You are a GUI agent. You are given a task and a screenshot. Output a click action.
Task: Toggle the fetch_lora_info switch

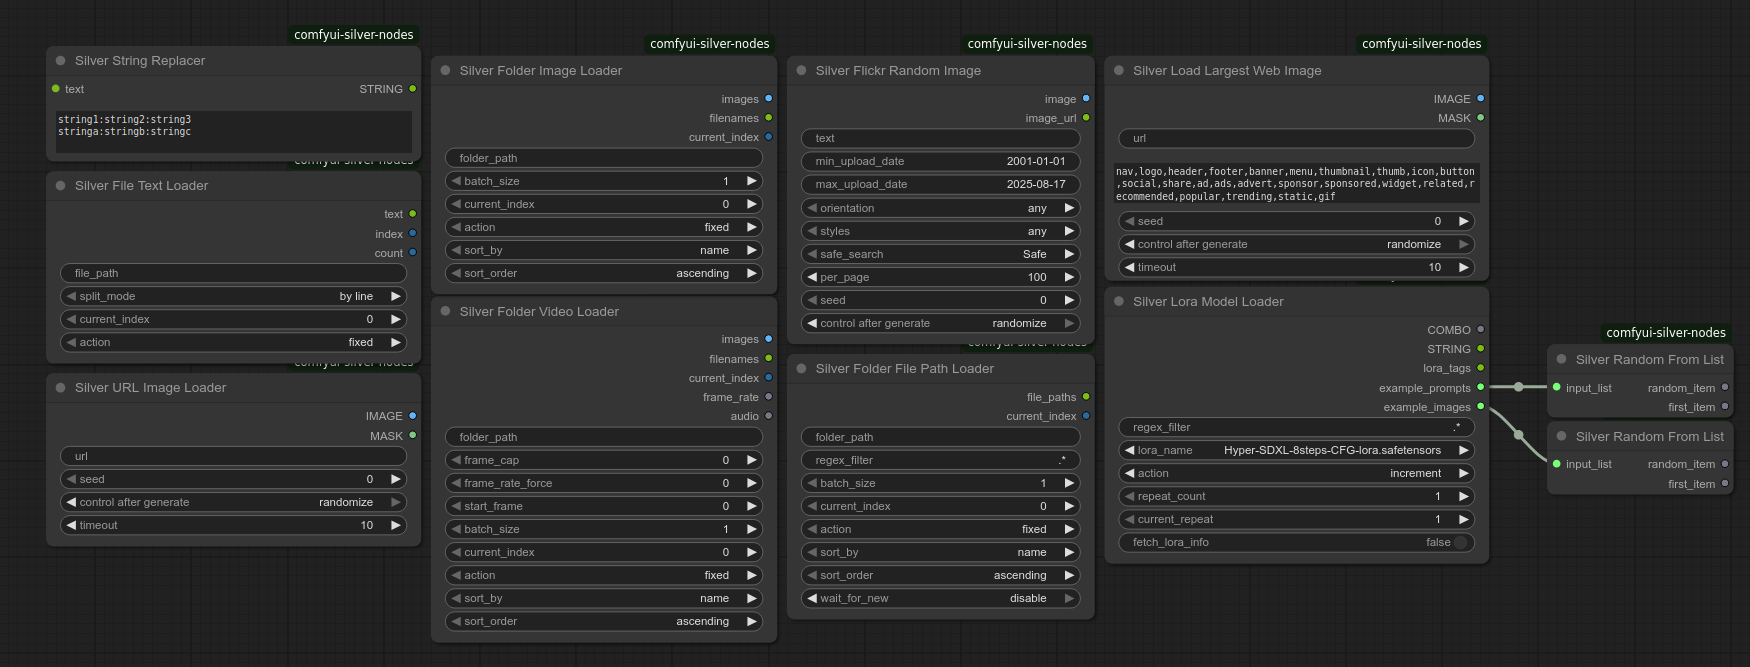click(x=1460, y=543)
